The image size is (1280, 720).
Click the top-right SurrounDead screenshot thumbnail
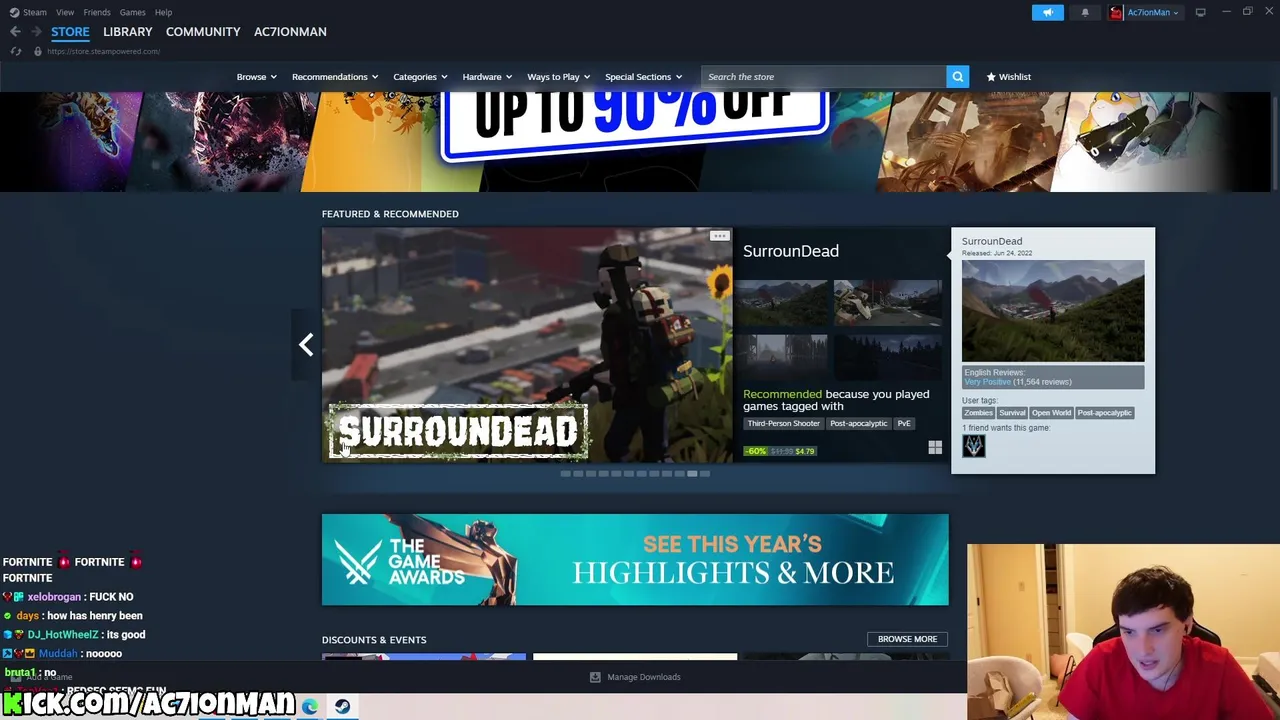click(887, 301)
